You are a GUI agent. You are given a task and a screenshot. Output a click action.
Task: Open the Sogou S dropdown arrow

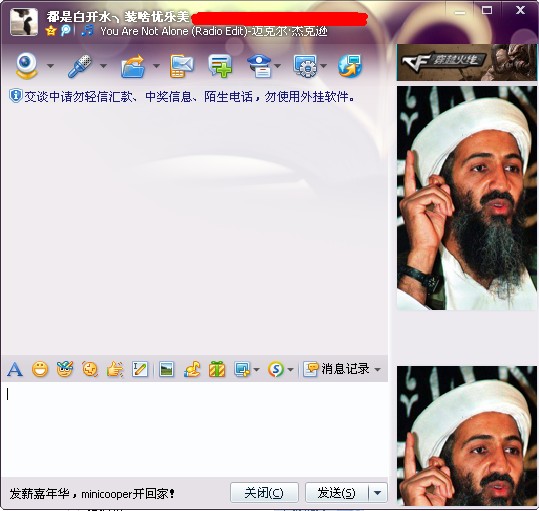click(x=290, y=370)
